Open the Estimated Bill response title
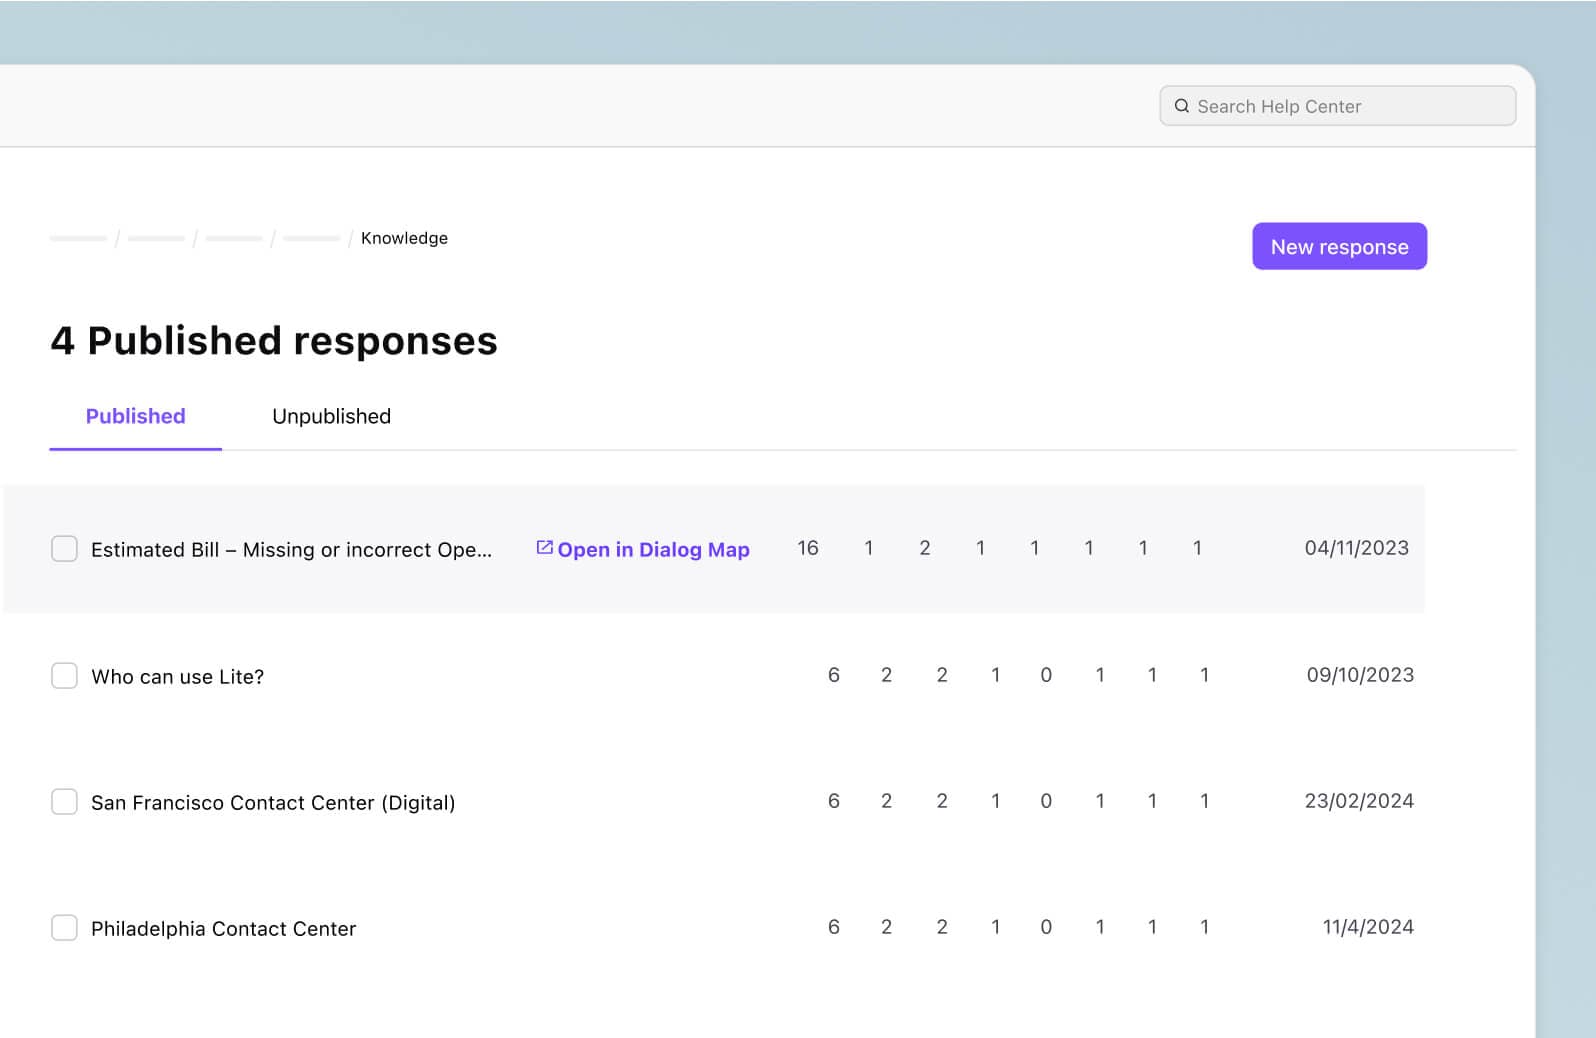Screen dimensions: 1596x1038 [x=291, y=550]
